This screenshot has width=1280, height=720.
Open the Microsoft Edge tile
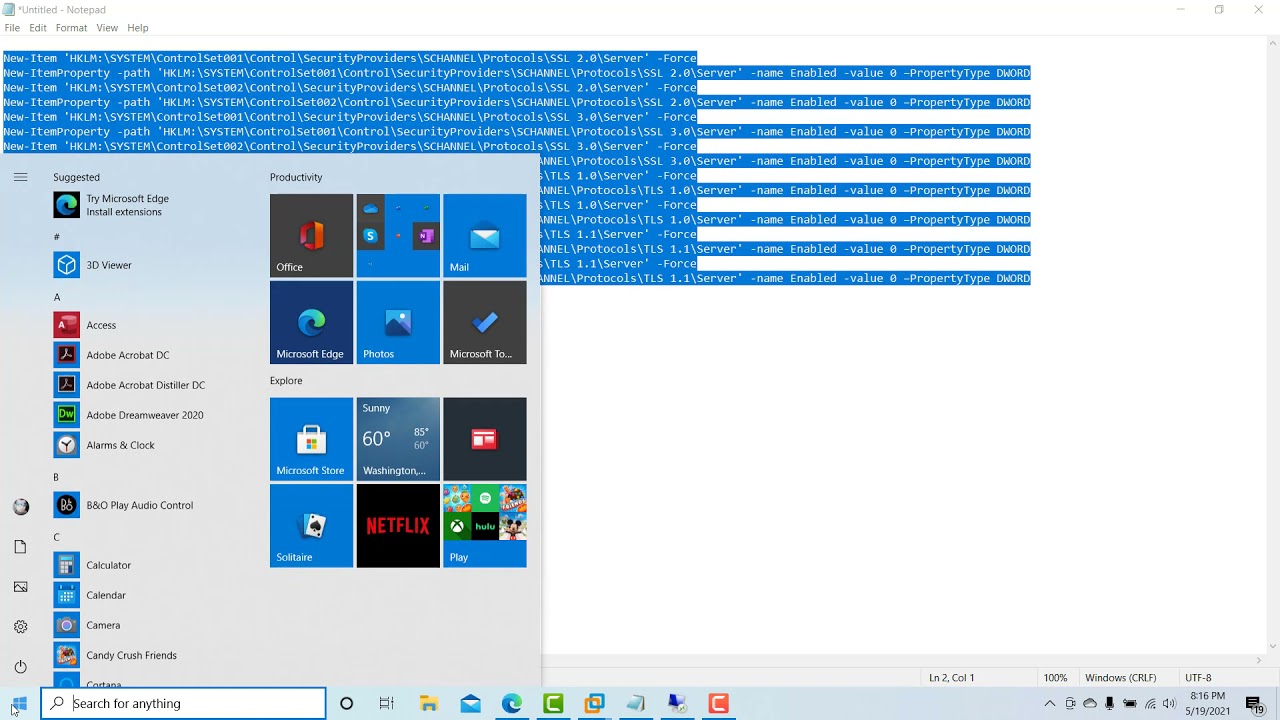click(x=311, y=322)
